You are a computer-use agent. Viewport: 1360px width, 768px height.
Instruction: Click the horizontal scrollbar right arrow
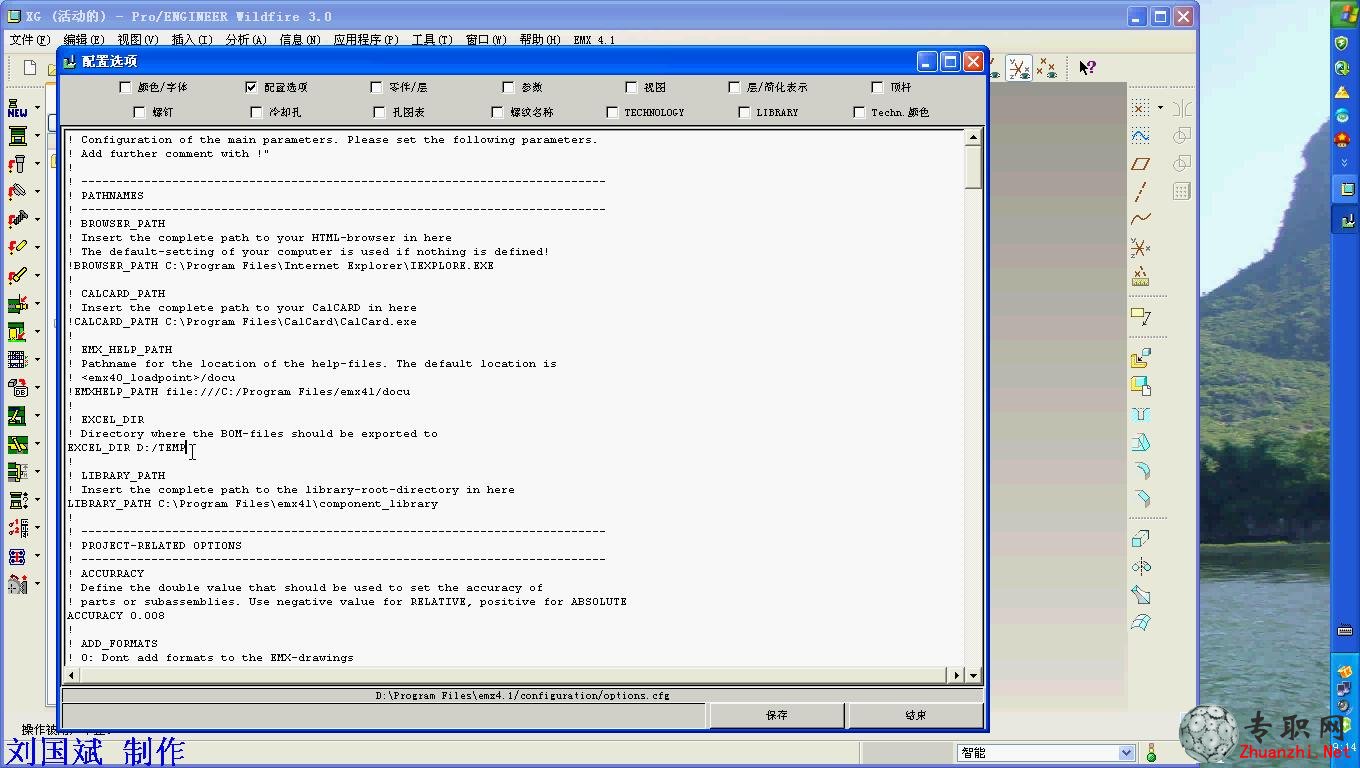pyautogui.click(x=956, y=675)
